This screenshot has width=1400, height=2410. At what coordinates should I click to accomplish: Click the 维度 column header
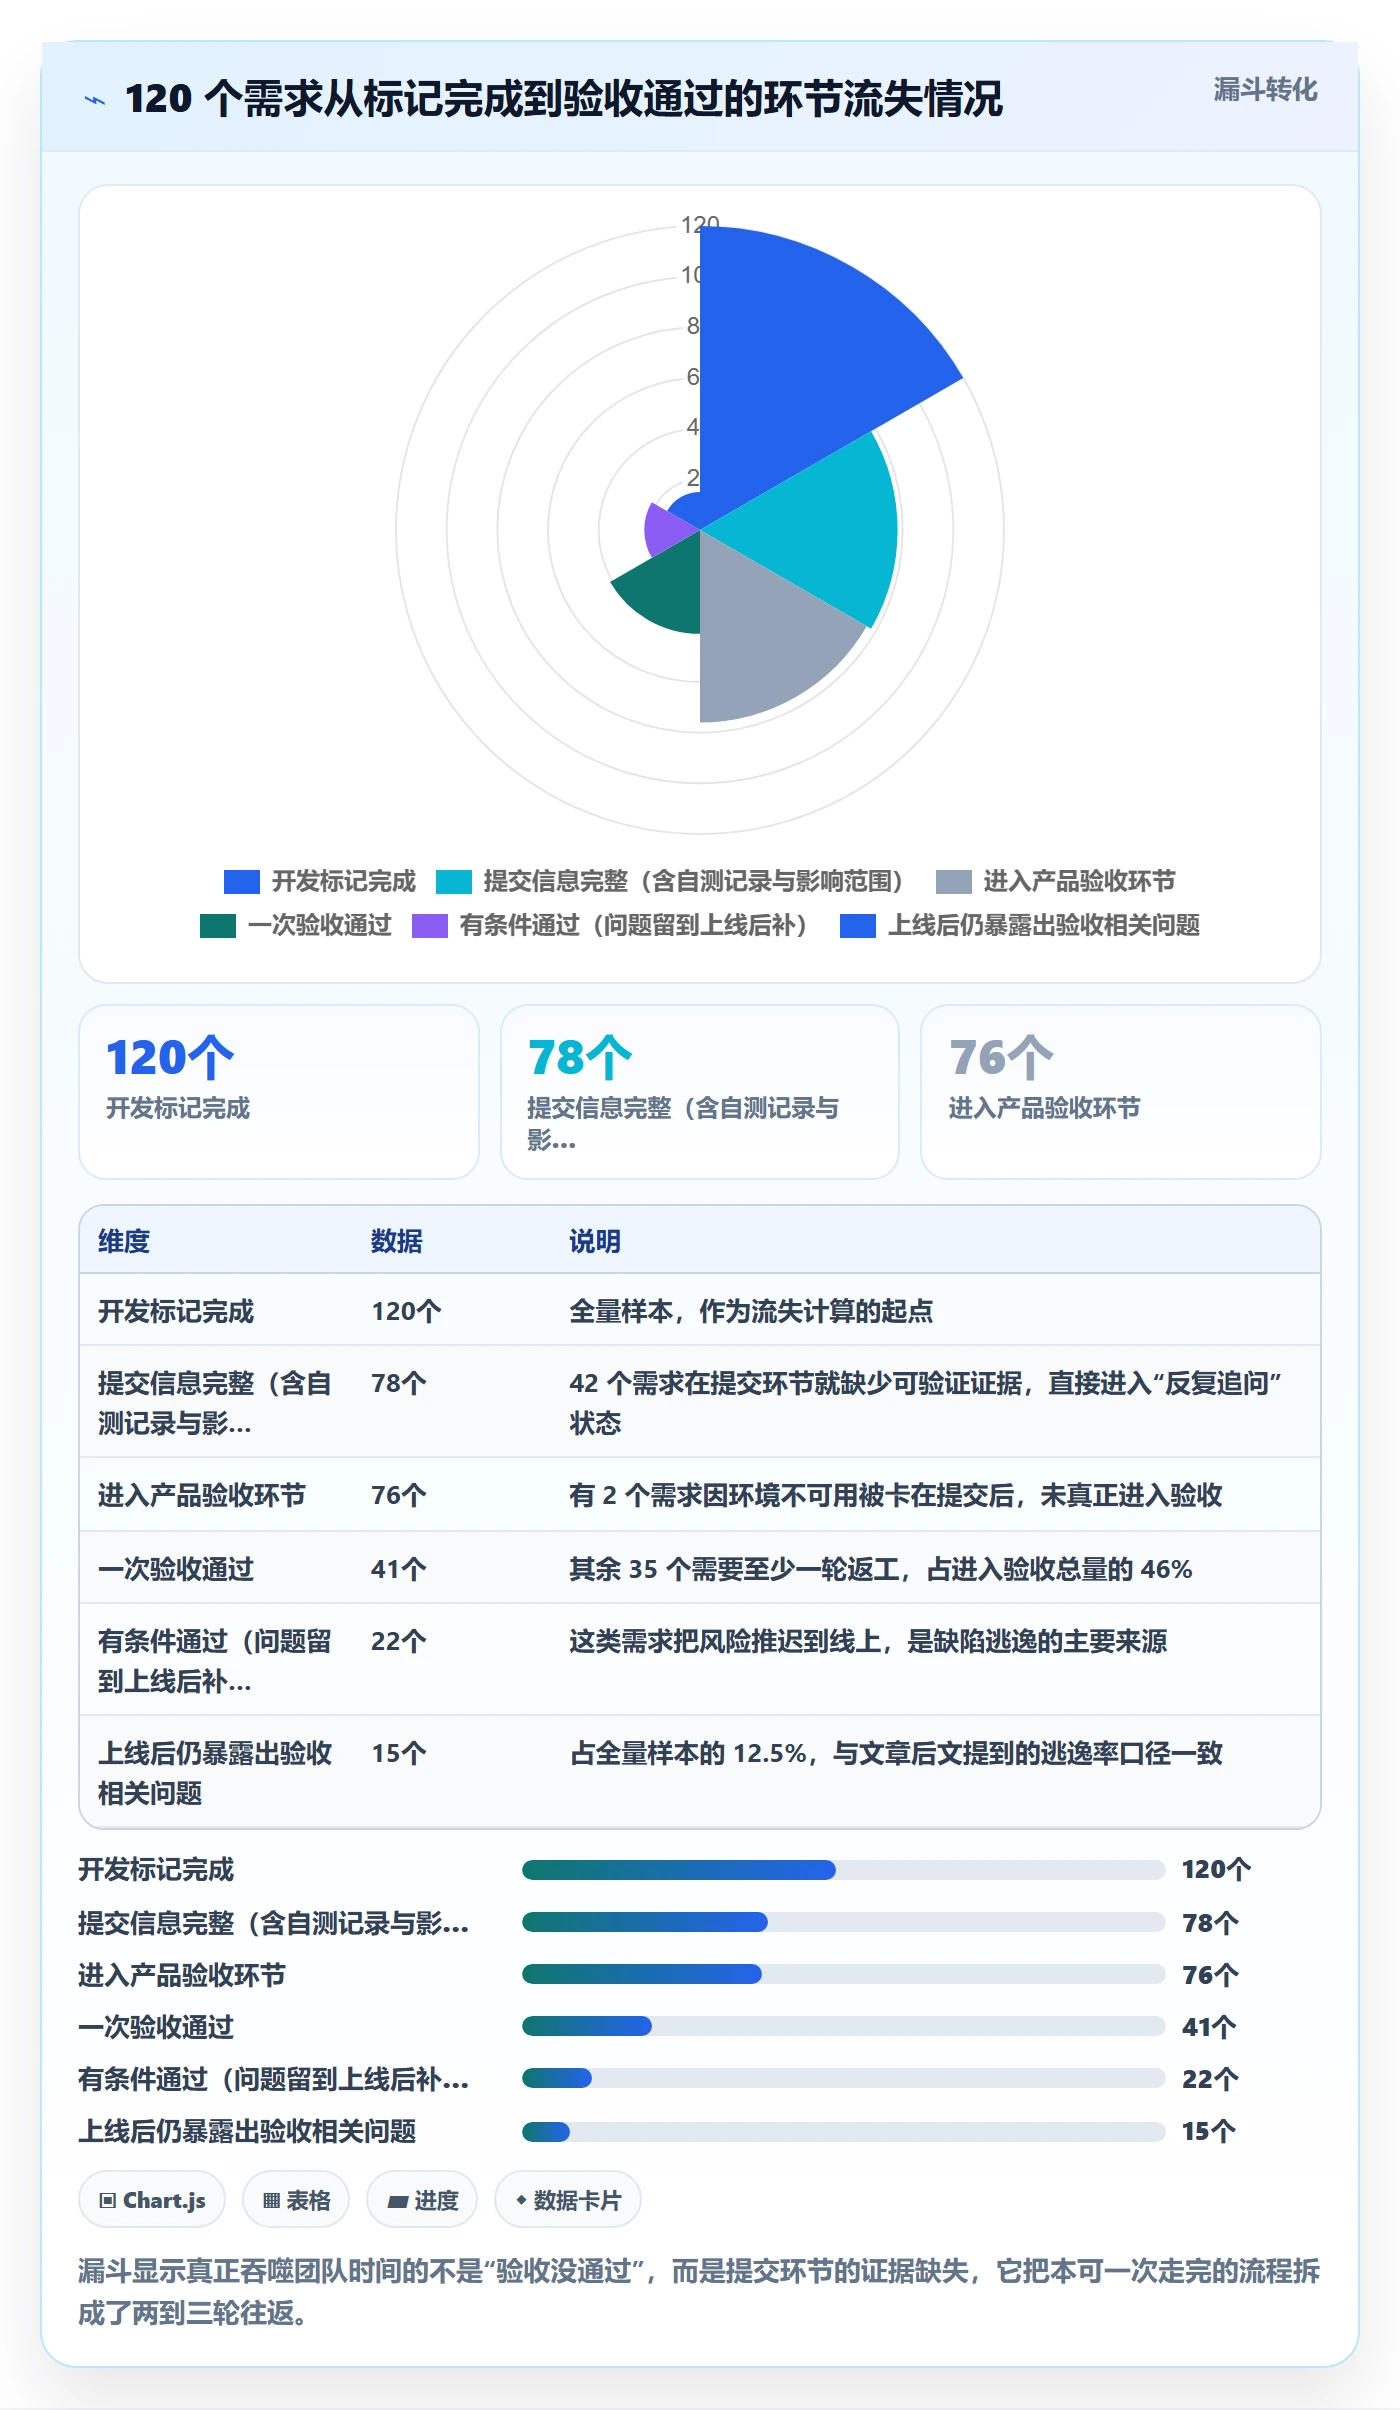(124, 1241)
